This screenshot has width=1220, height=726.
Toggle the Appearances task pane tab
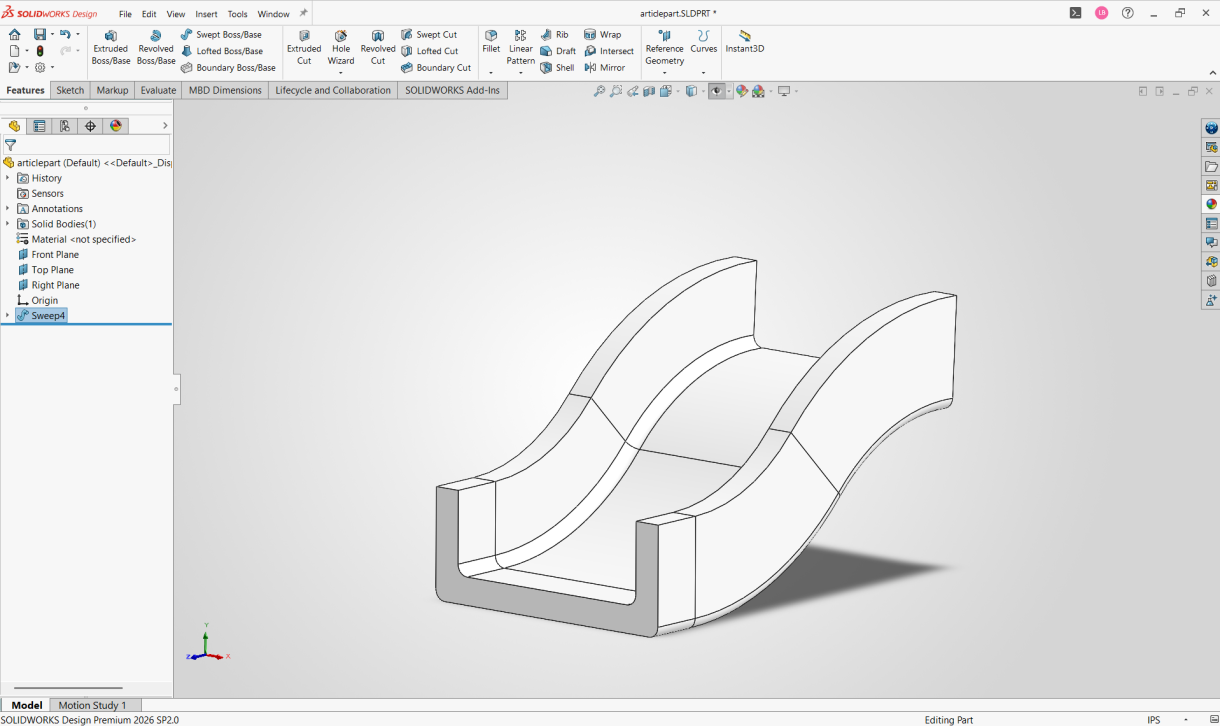[x=1211, y=204]
